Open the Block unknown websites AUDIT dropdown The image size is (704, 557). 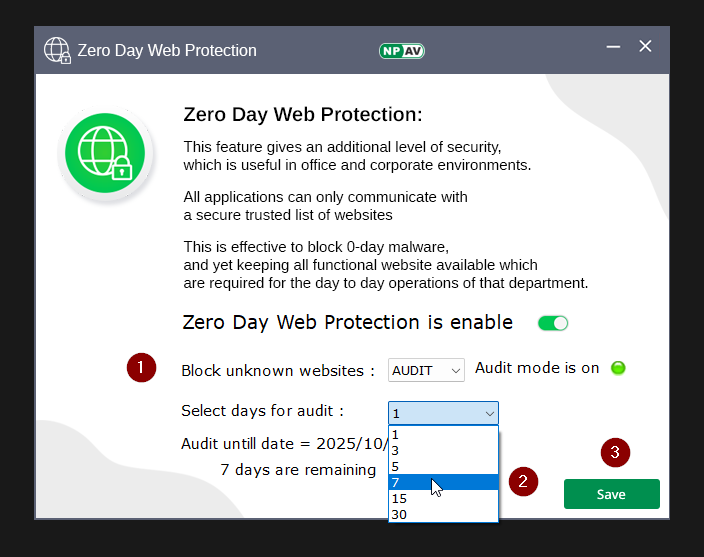[x=426, y=370]
